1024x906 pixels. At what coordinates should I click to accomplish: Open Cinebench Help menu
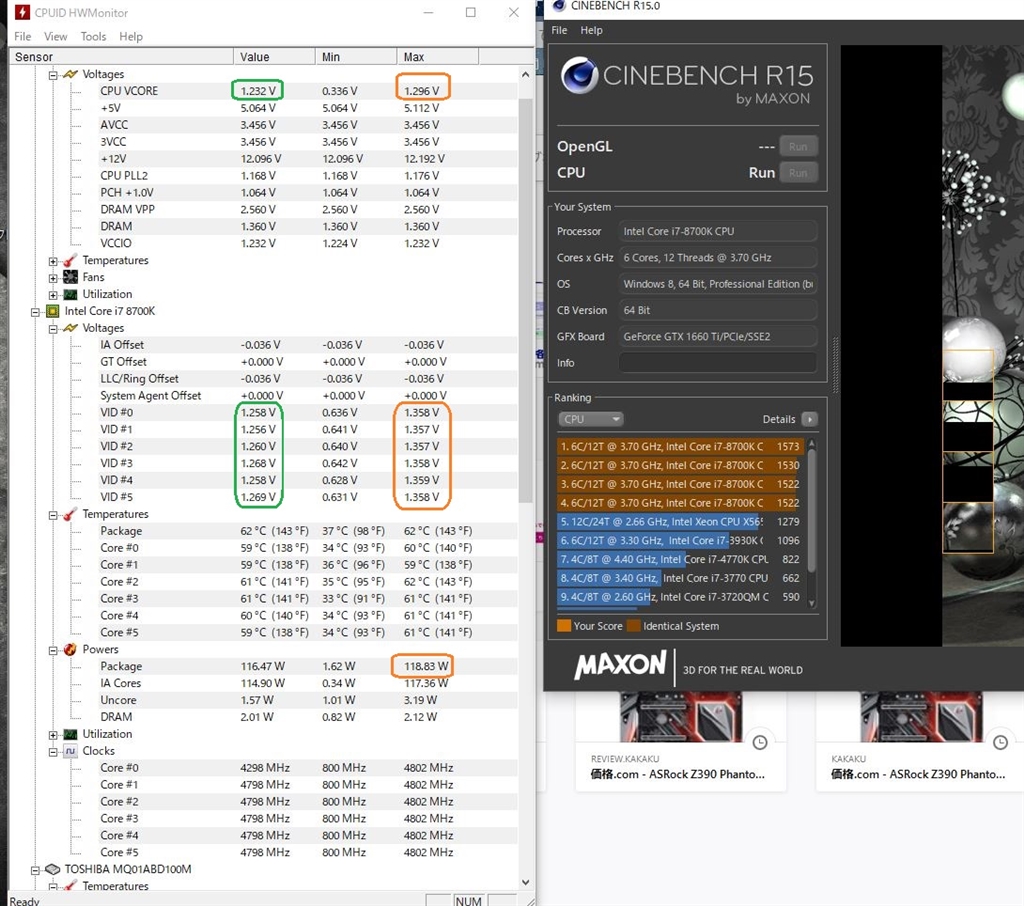(x=592, y=30)
